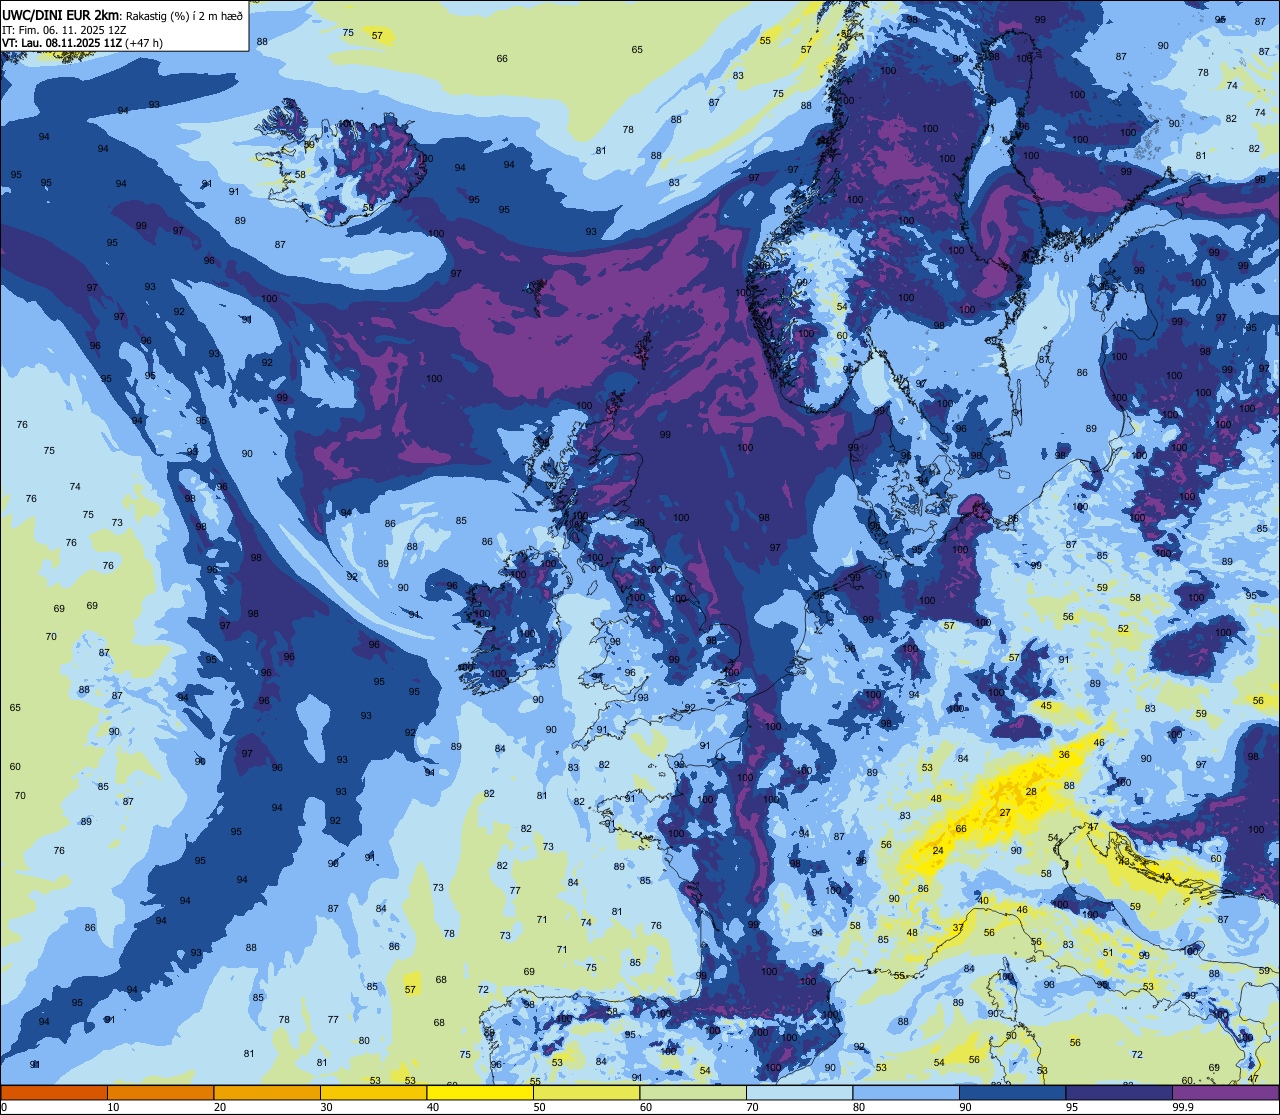The width and height of the screenshot is (1280, 1115).
Task: Click the humidity value '27' on the map
Action: click(x=1005, y=813)
